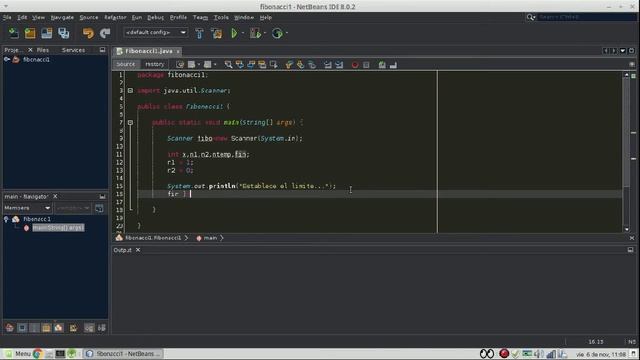Select main(String[] args) in Navigator

point(58,228)
